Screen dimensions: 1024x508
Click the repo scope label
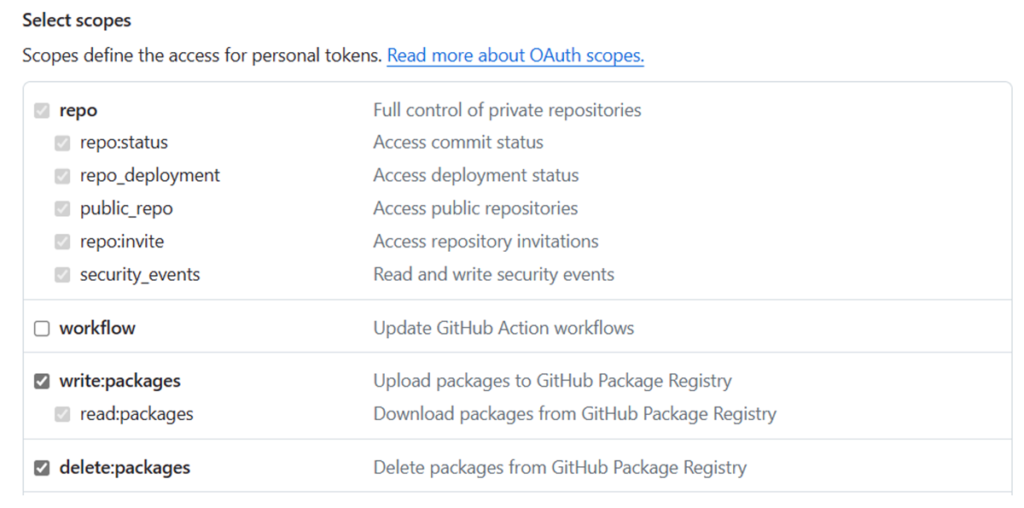tap(78, 110)
